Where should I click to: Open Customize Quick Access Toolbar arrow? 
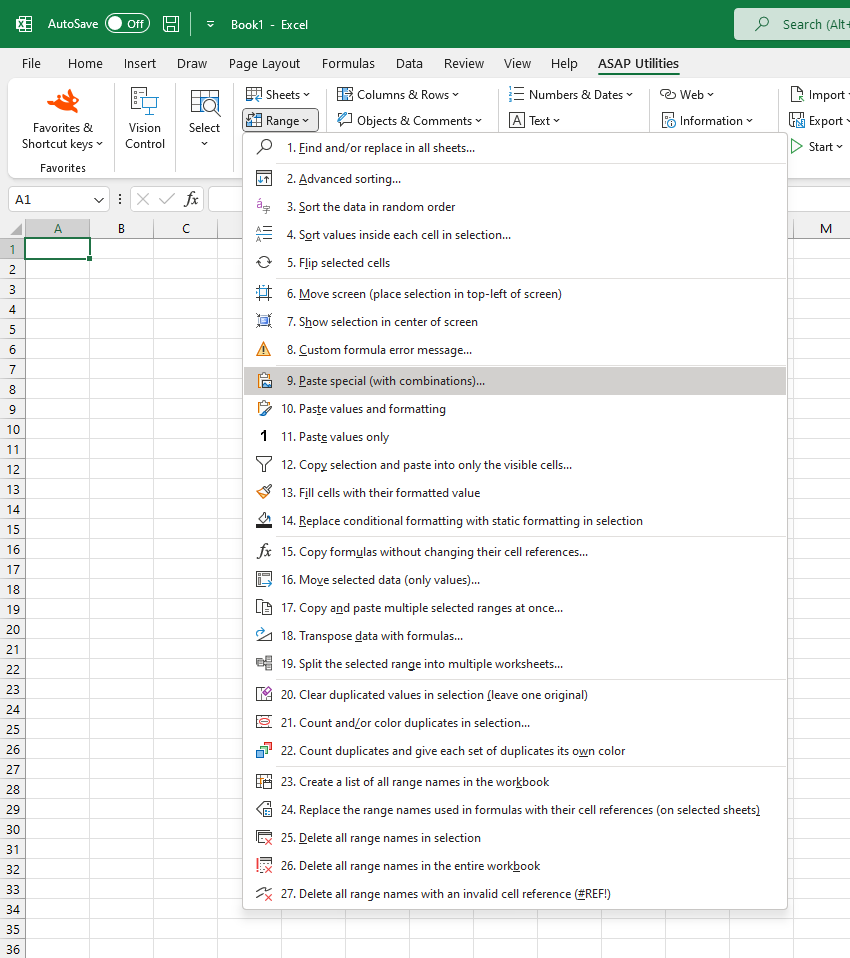point(210,24)
